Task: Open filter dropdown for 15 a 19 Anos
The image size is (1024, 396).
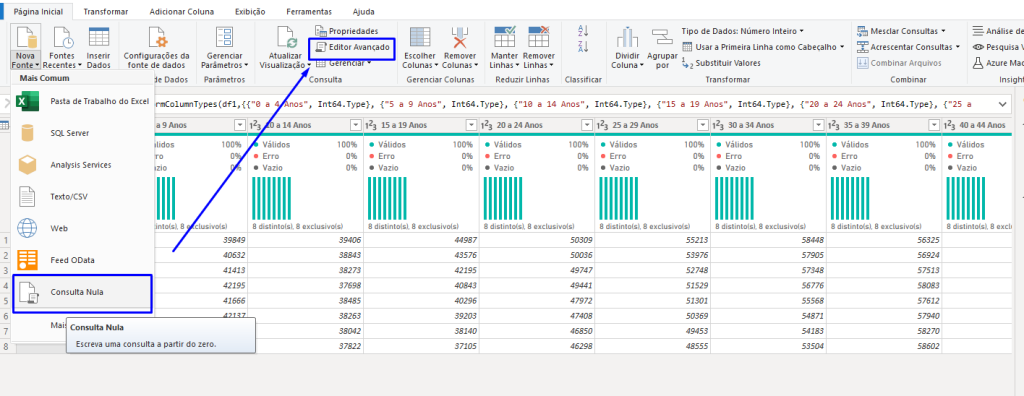Action: (472, 125)
